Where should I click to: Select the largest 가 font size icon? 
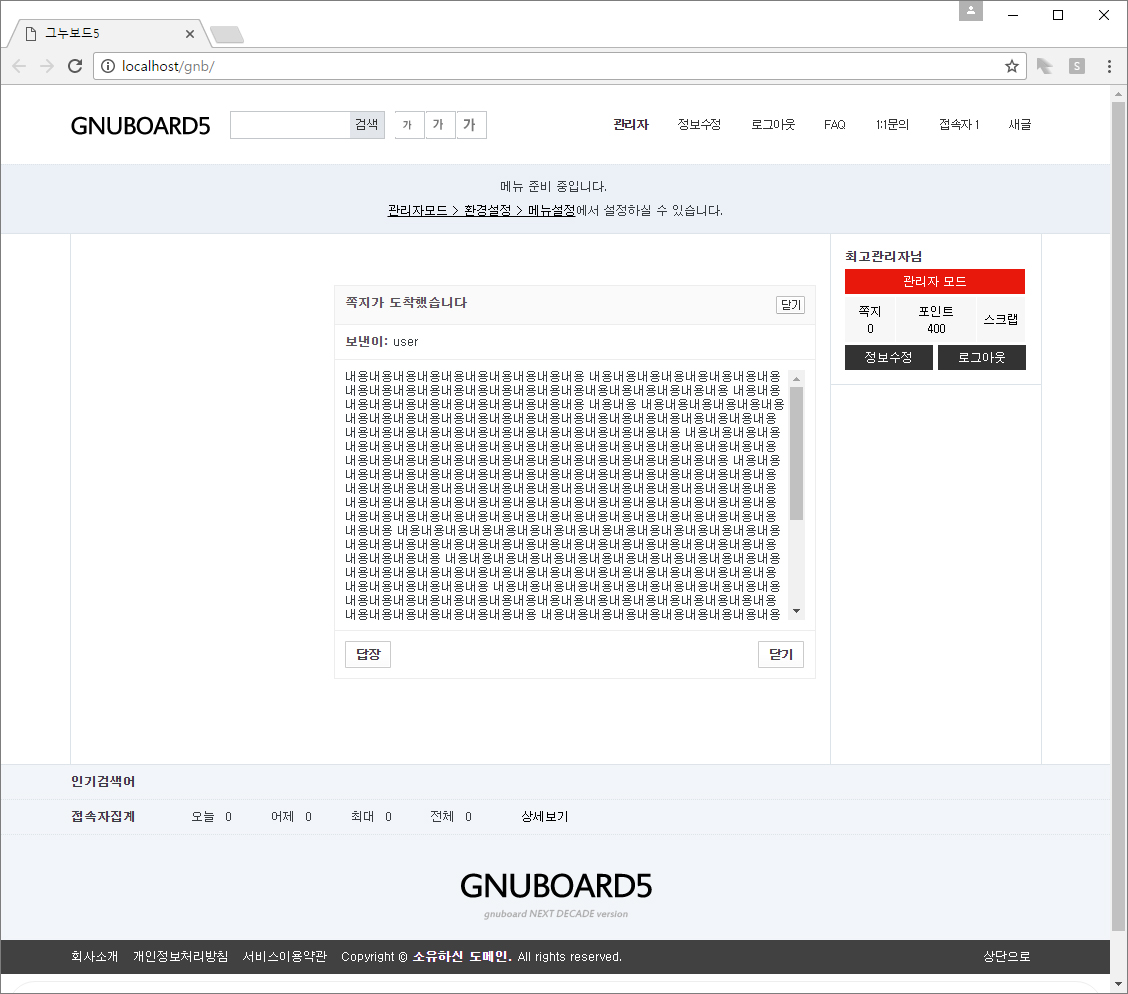pos(470,124)
